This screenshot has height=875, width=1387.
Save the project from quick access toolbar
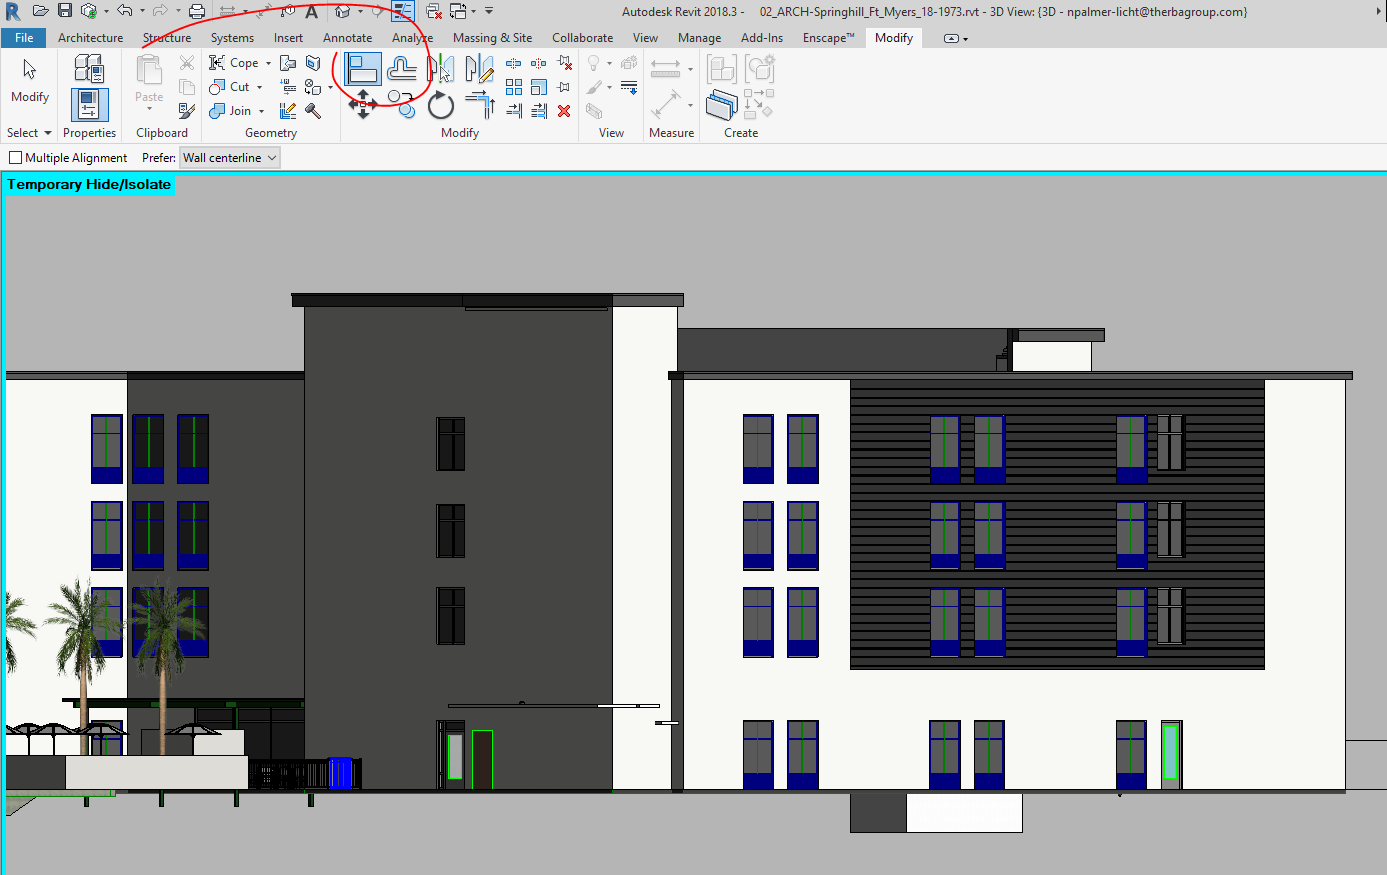[x=65, y=11]
